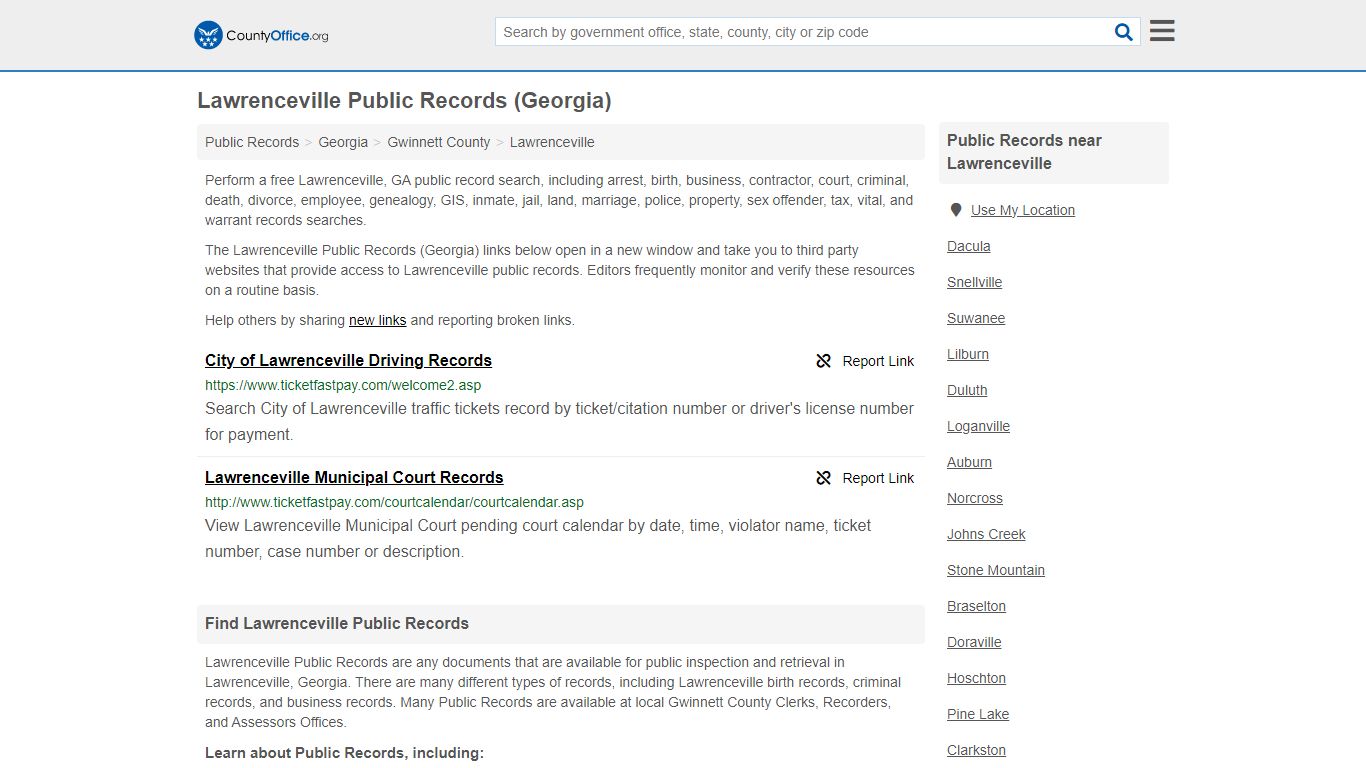Select Lawrenceville breadcrumb
The height and width of the screenshot is (768, 1366).
click(x=552, y=142)
